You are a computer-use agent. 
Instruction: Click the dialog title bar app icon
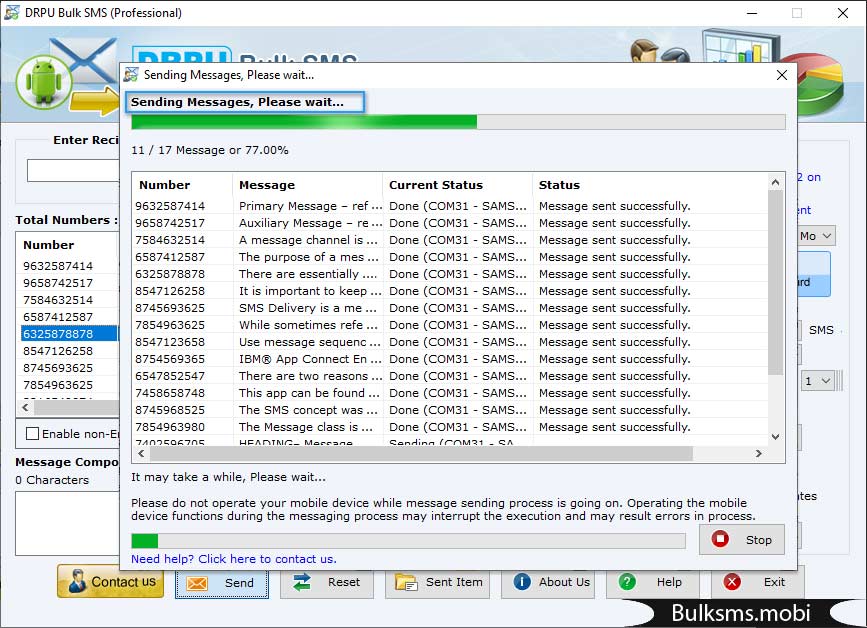click(131, 75)
